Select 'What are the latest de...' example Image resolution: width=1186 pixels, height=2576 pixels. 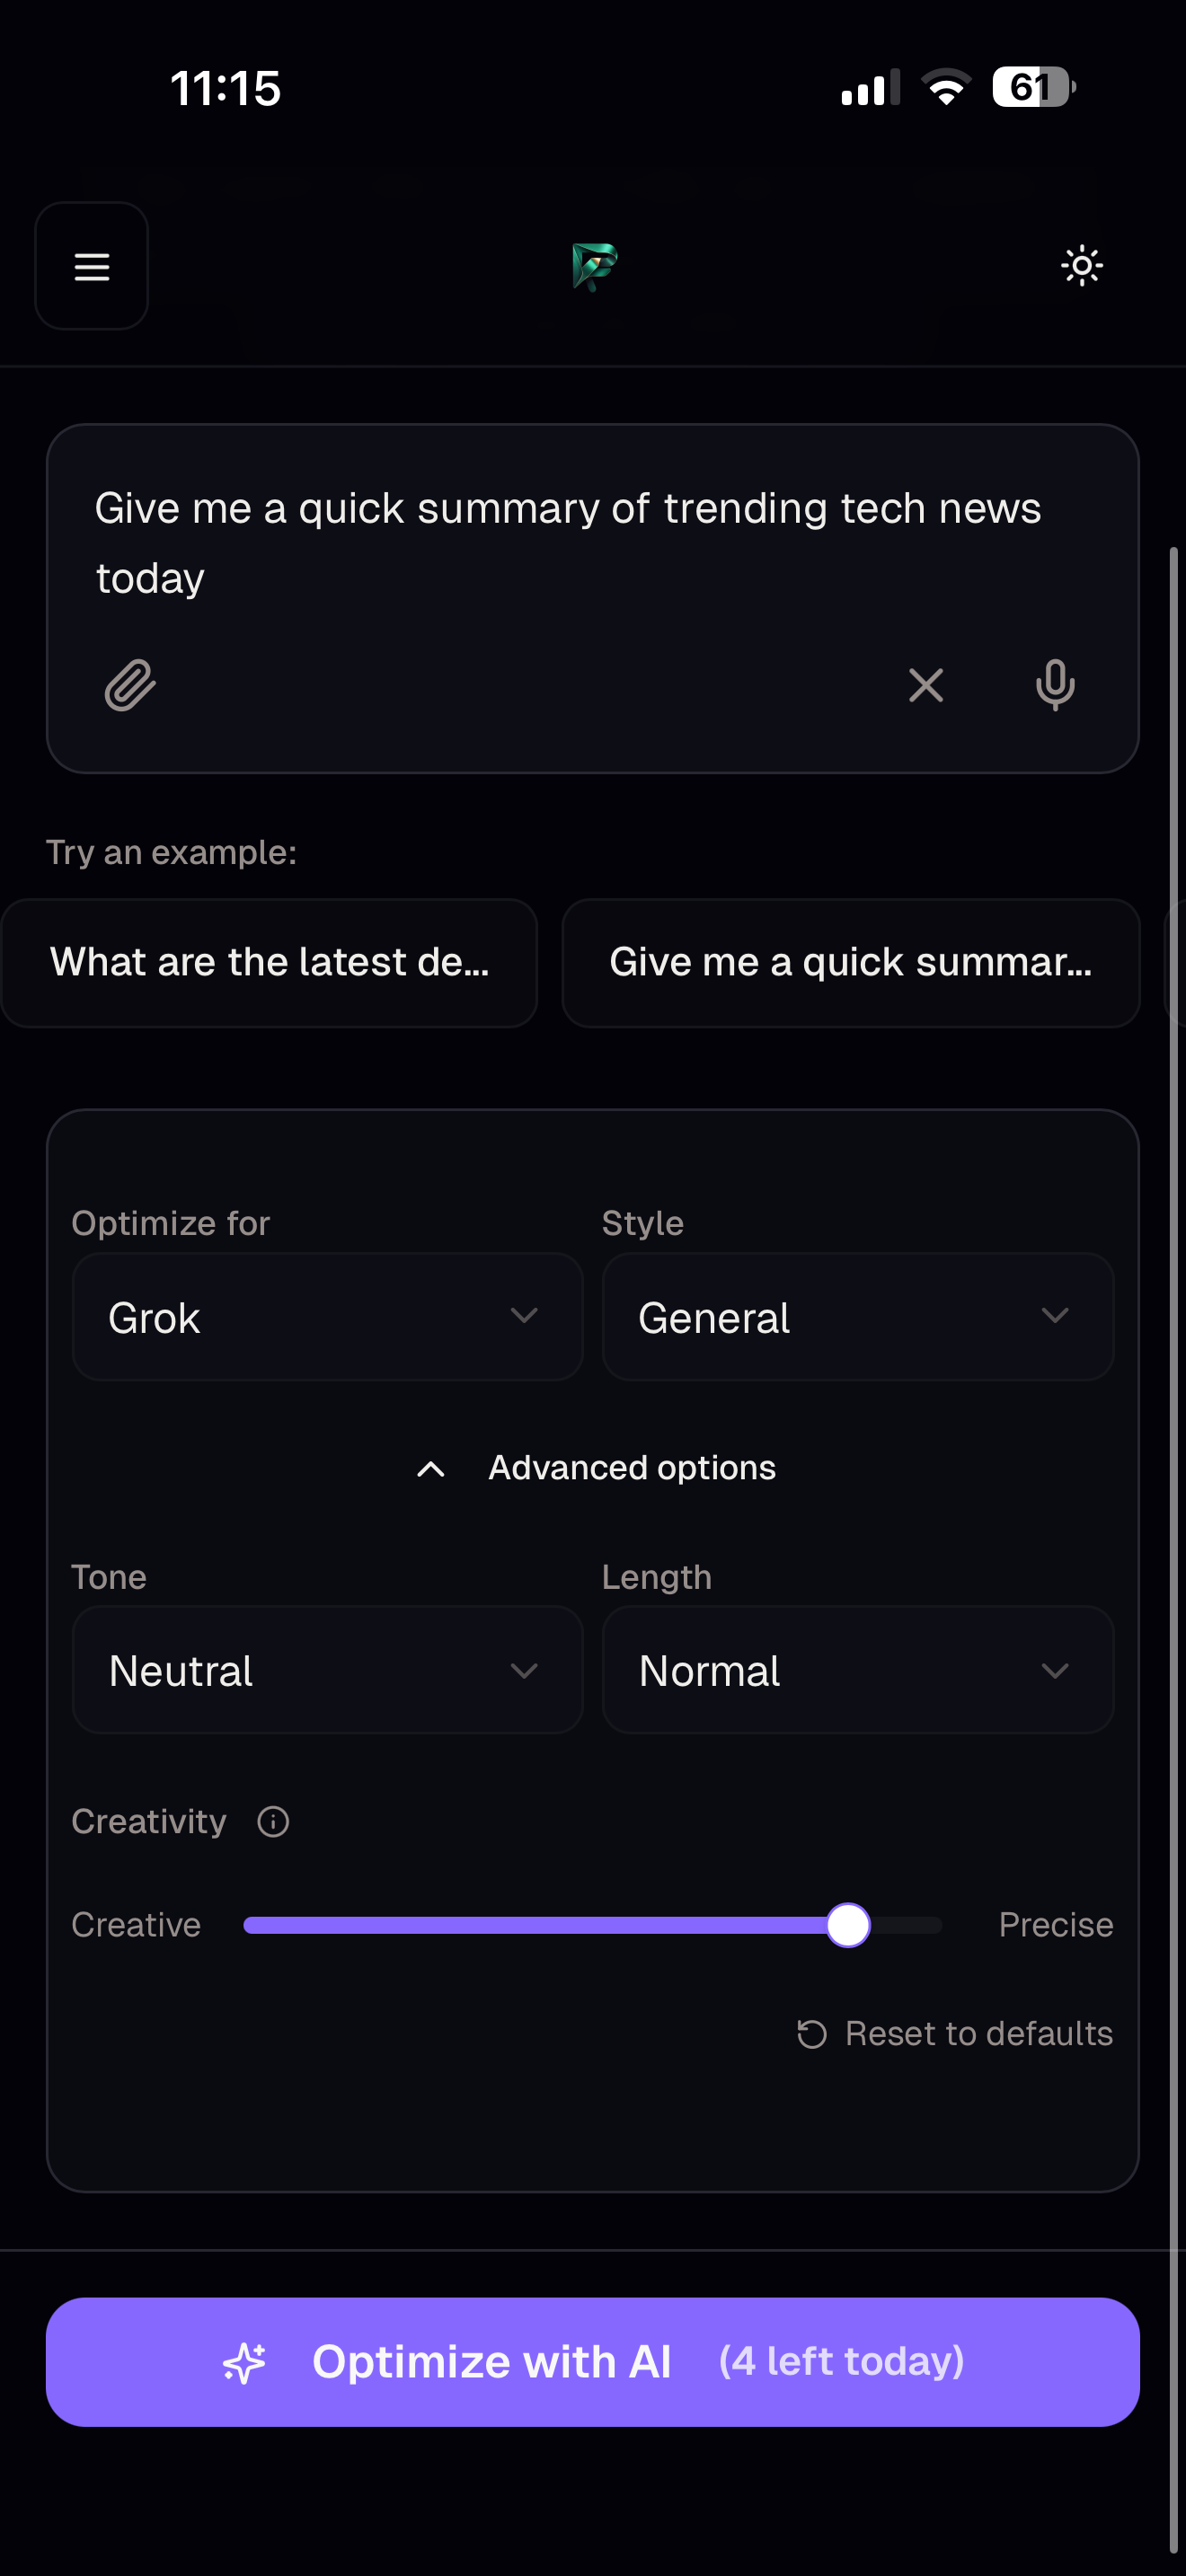click(x=270, y=963)
